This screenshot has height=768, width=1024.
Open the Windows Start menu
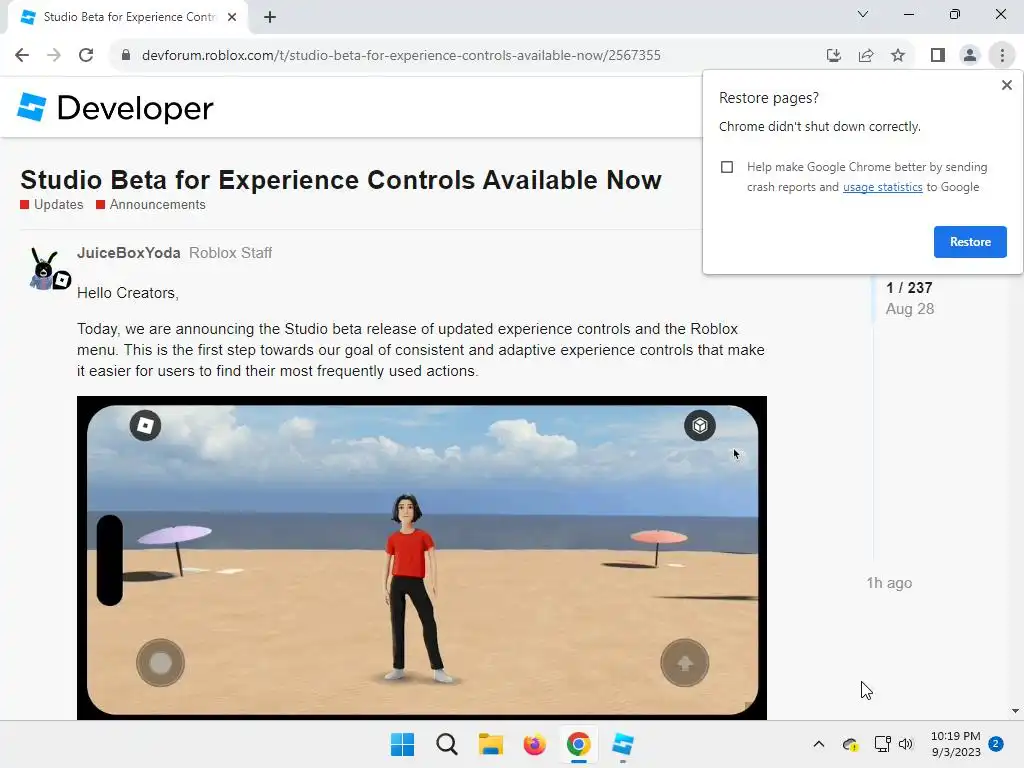click(402, 744)
